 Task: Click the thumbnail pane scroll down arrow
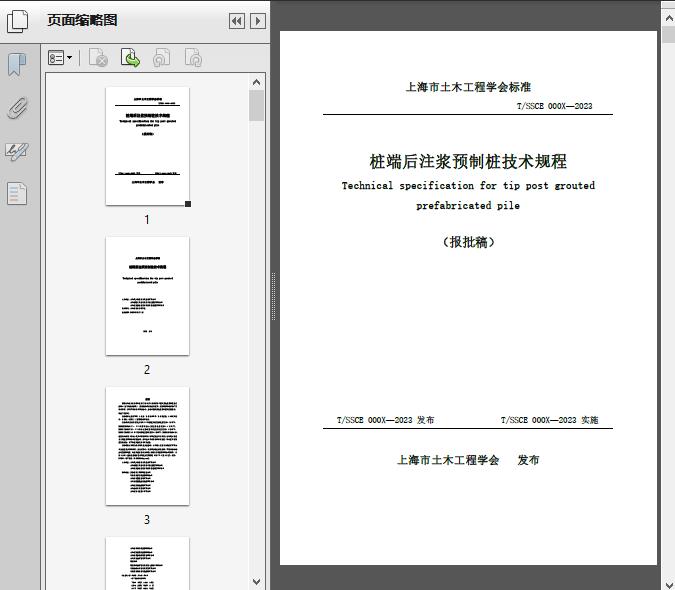click(x=257, y=582)
